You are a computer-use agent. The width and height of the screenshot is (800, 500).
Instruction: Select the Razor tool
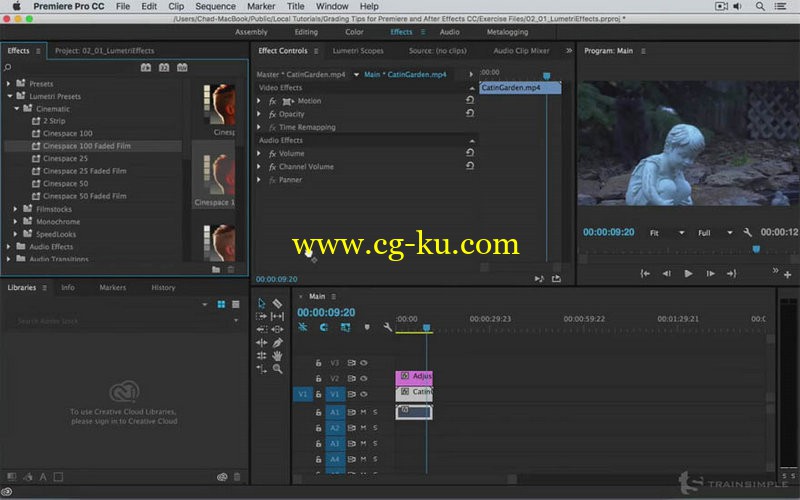click(x=277, y=304)
